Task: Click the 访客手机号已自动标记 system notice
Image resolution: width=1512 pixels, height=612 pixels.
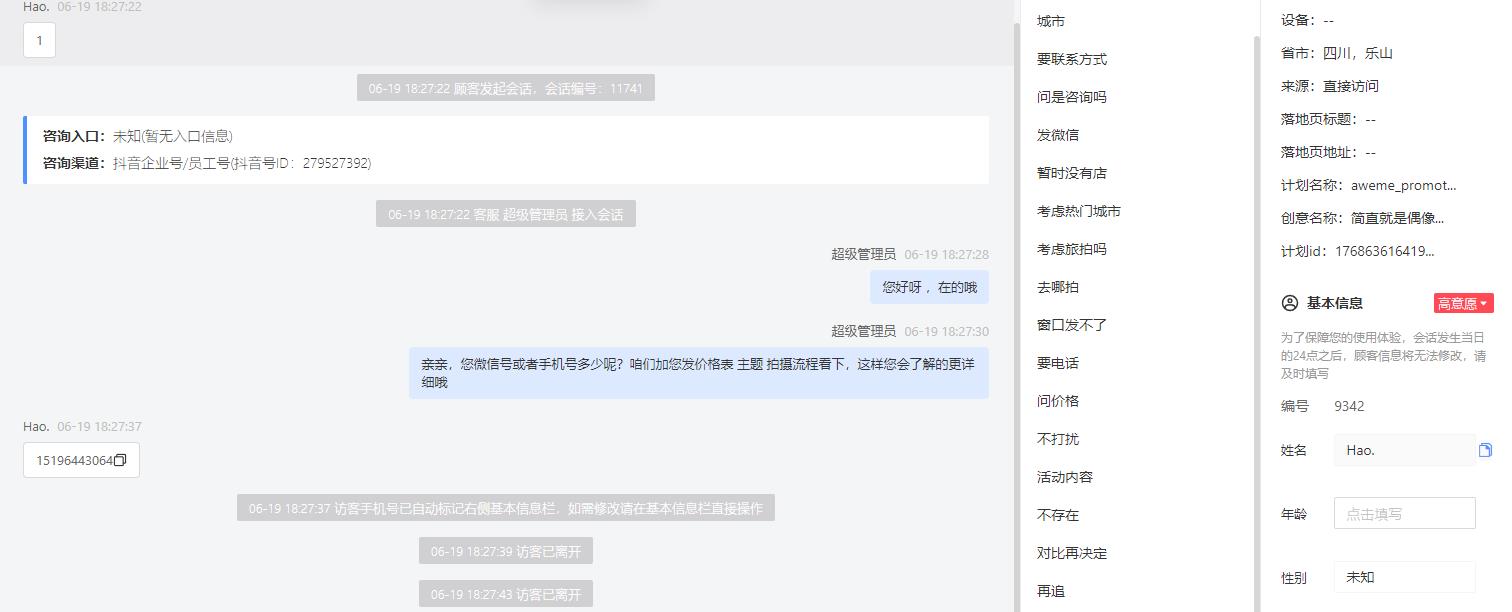Action: pyautogui.click(x=505, y=508)
